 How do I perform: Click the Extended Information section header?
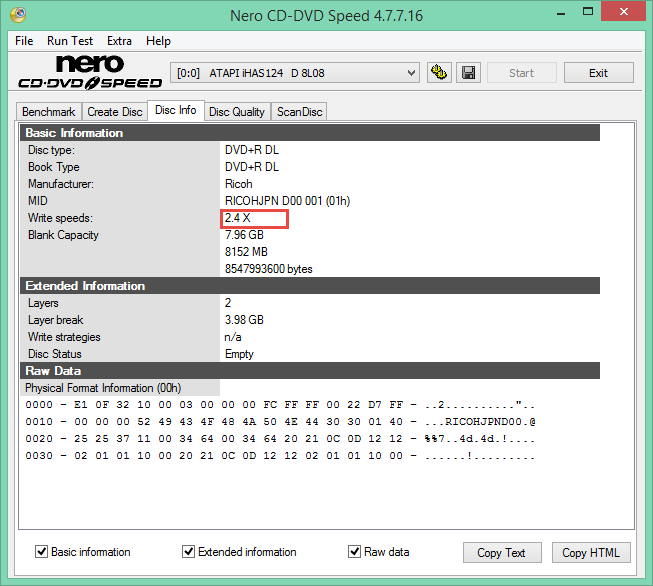tap(310, 286)
